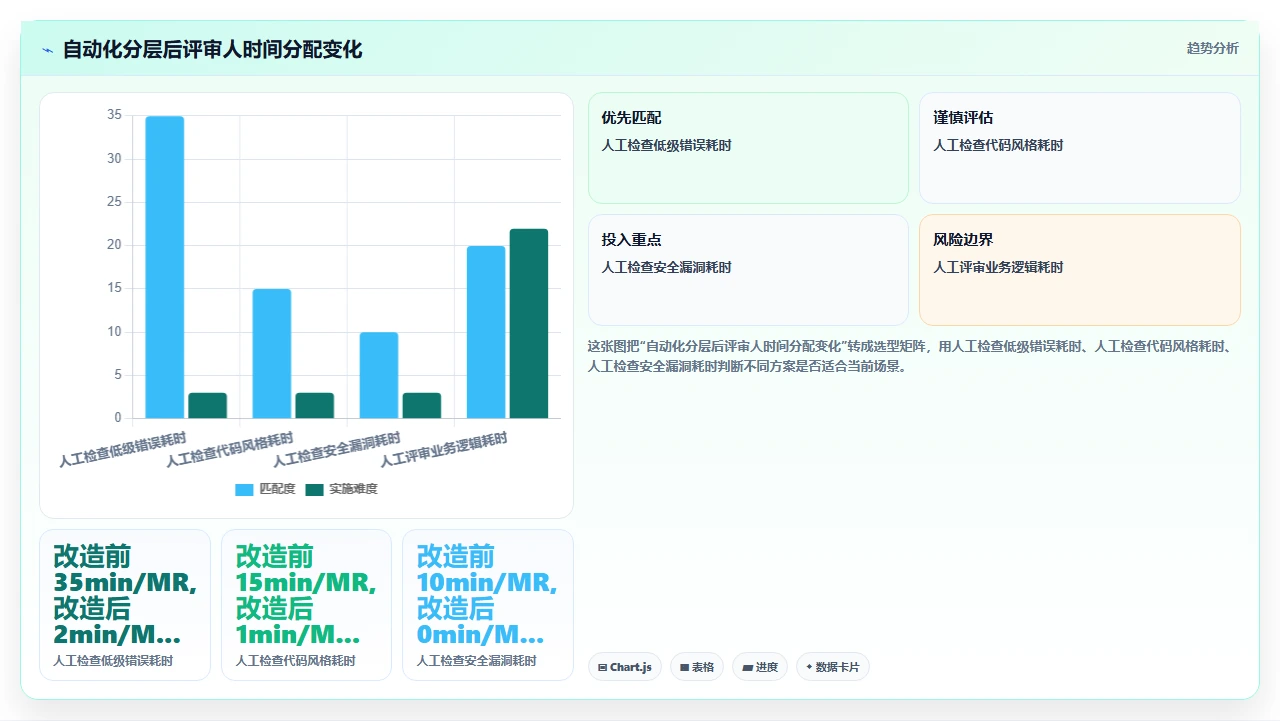1280x721 pixels.
Task: Click the 15min/MR data card
Action: coord(306,605)
